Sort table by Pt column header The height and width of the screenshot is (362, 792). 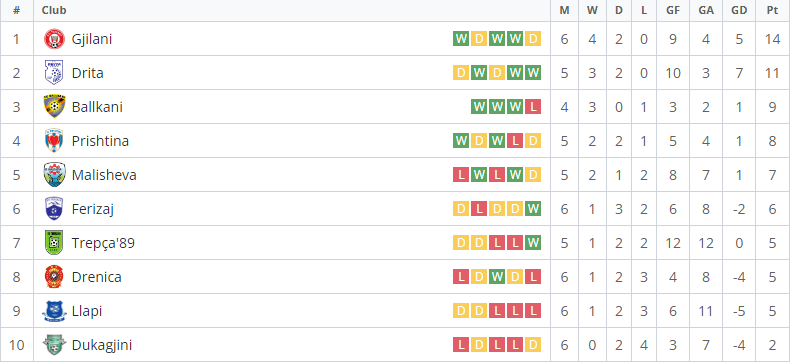coord(772,10)
